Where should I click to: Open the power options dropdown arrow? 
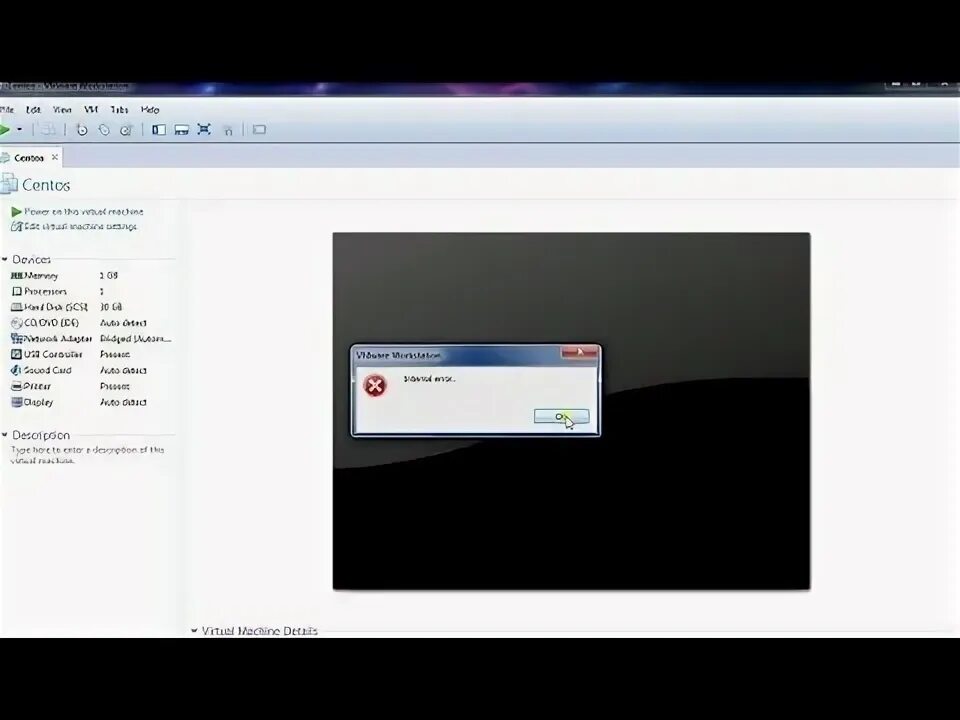20,129
